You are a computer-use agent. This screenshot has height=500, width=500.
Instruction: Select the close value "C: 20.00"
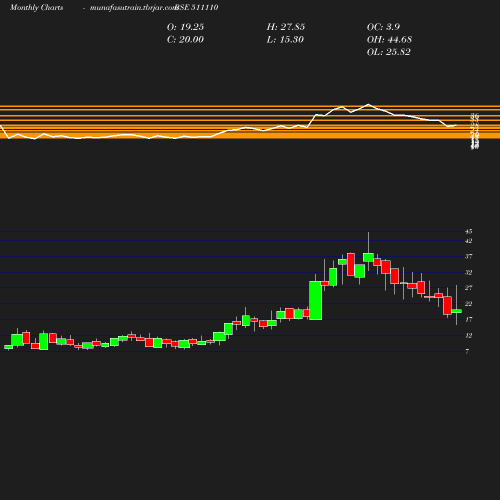click(x=185, y=40)
